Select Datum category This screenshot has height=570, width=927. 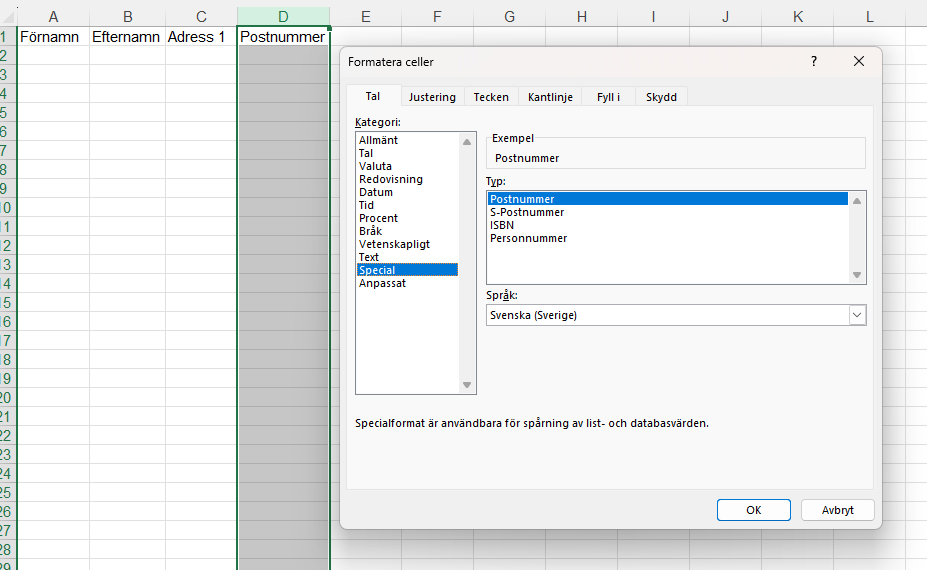pyautogui.click(x=407, y=192)
